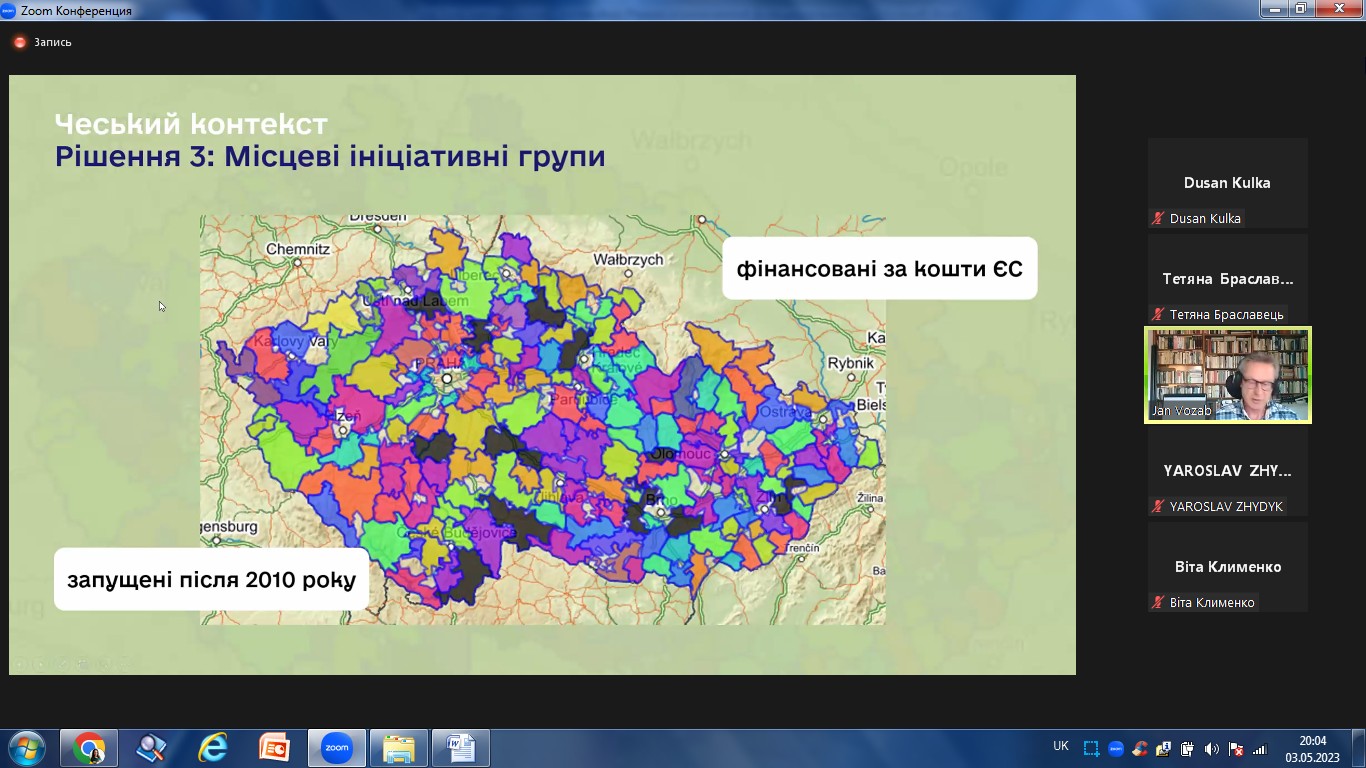Open Windows Explorer folder in the taskbar
The image size is (1366, 768).
pyautogui.click(x=398, y=748)
